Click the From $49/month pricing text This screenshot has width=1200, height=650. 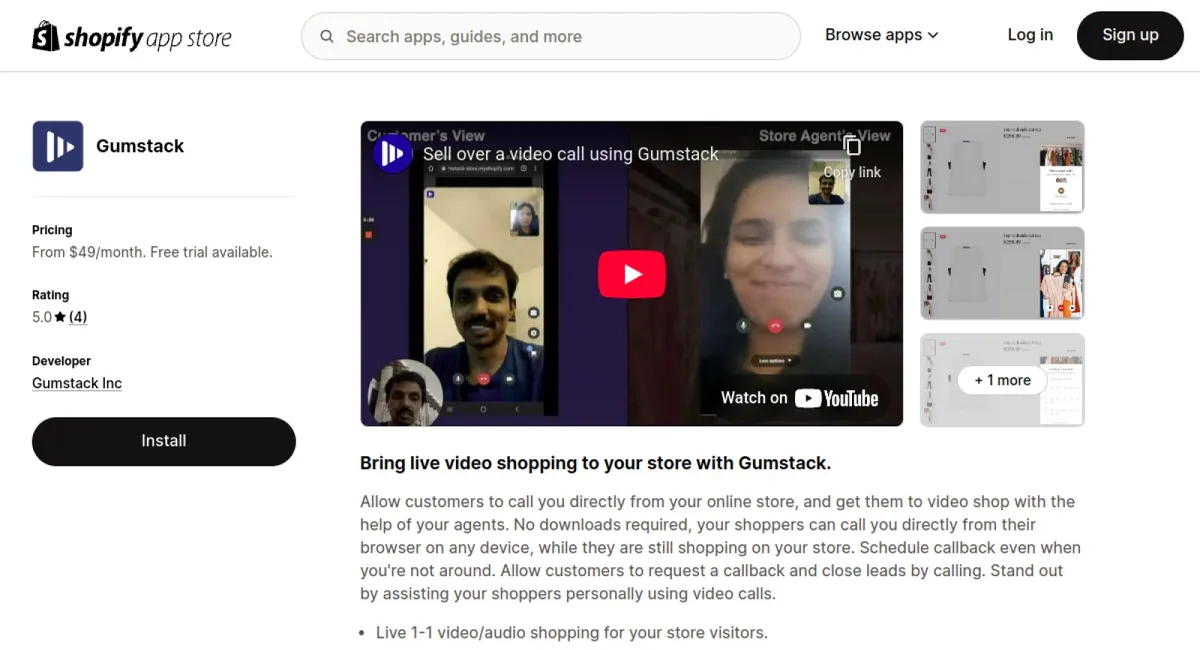click(x=152, y=252)
